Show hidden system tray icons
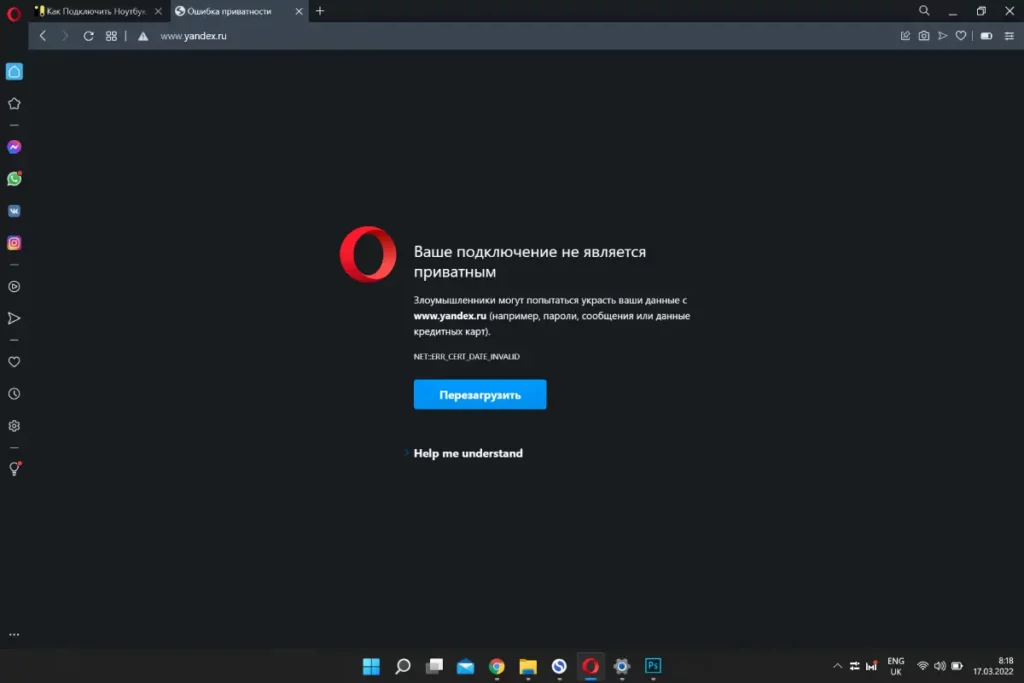The image size is (1024, 683). [838, 666]
